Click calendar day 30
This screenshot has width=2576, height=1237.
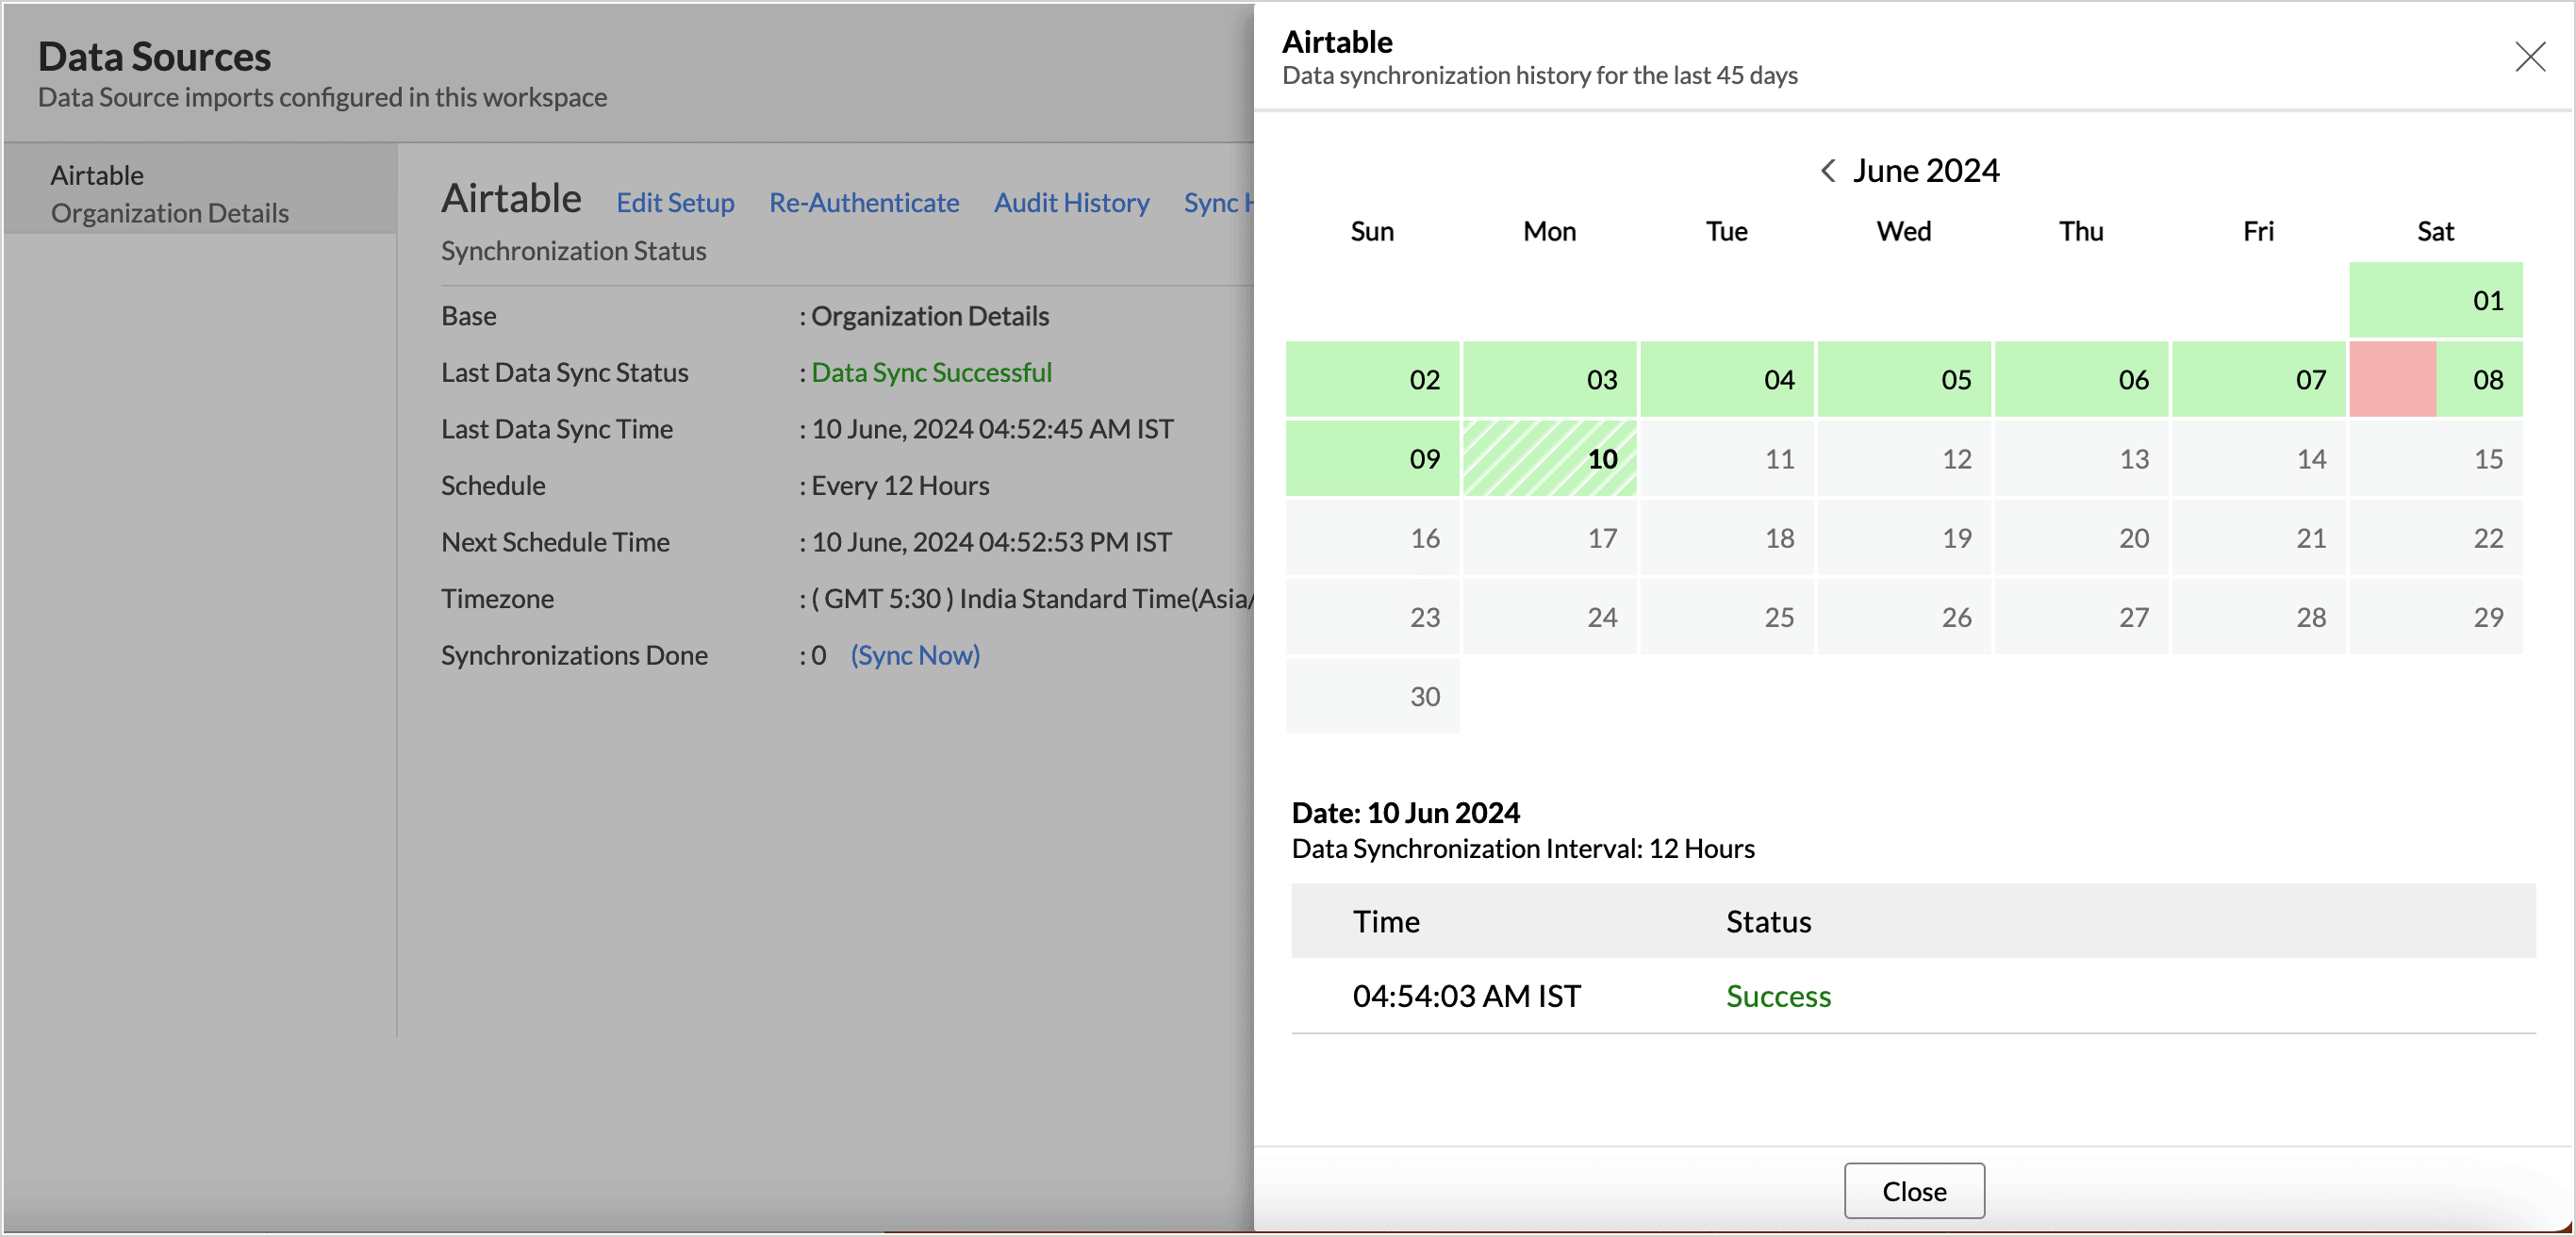point(1372,695)
